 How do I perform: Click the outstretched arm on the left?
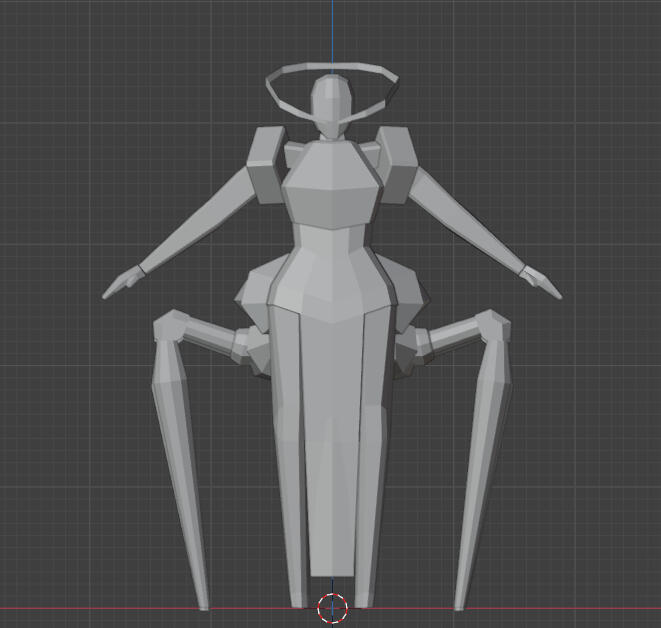point(195,232)
